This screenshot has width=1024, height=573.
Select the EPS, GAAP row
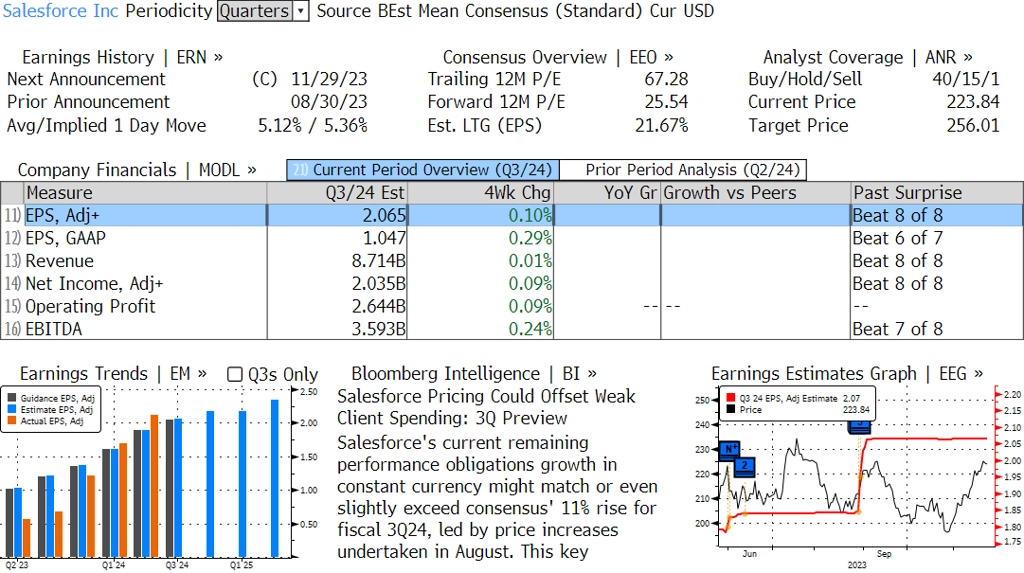click(x=512, y=238)
